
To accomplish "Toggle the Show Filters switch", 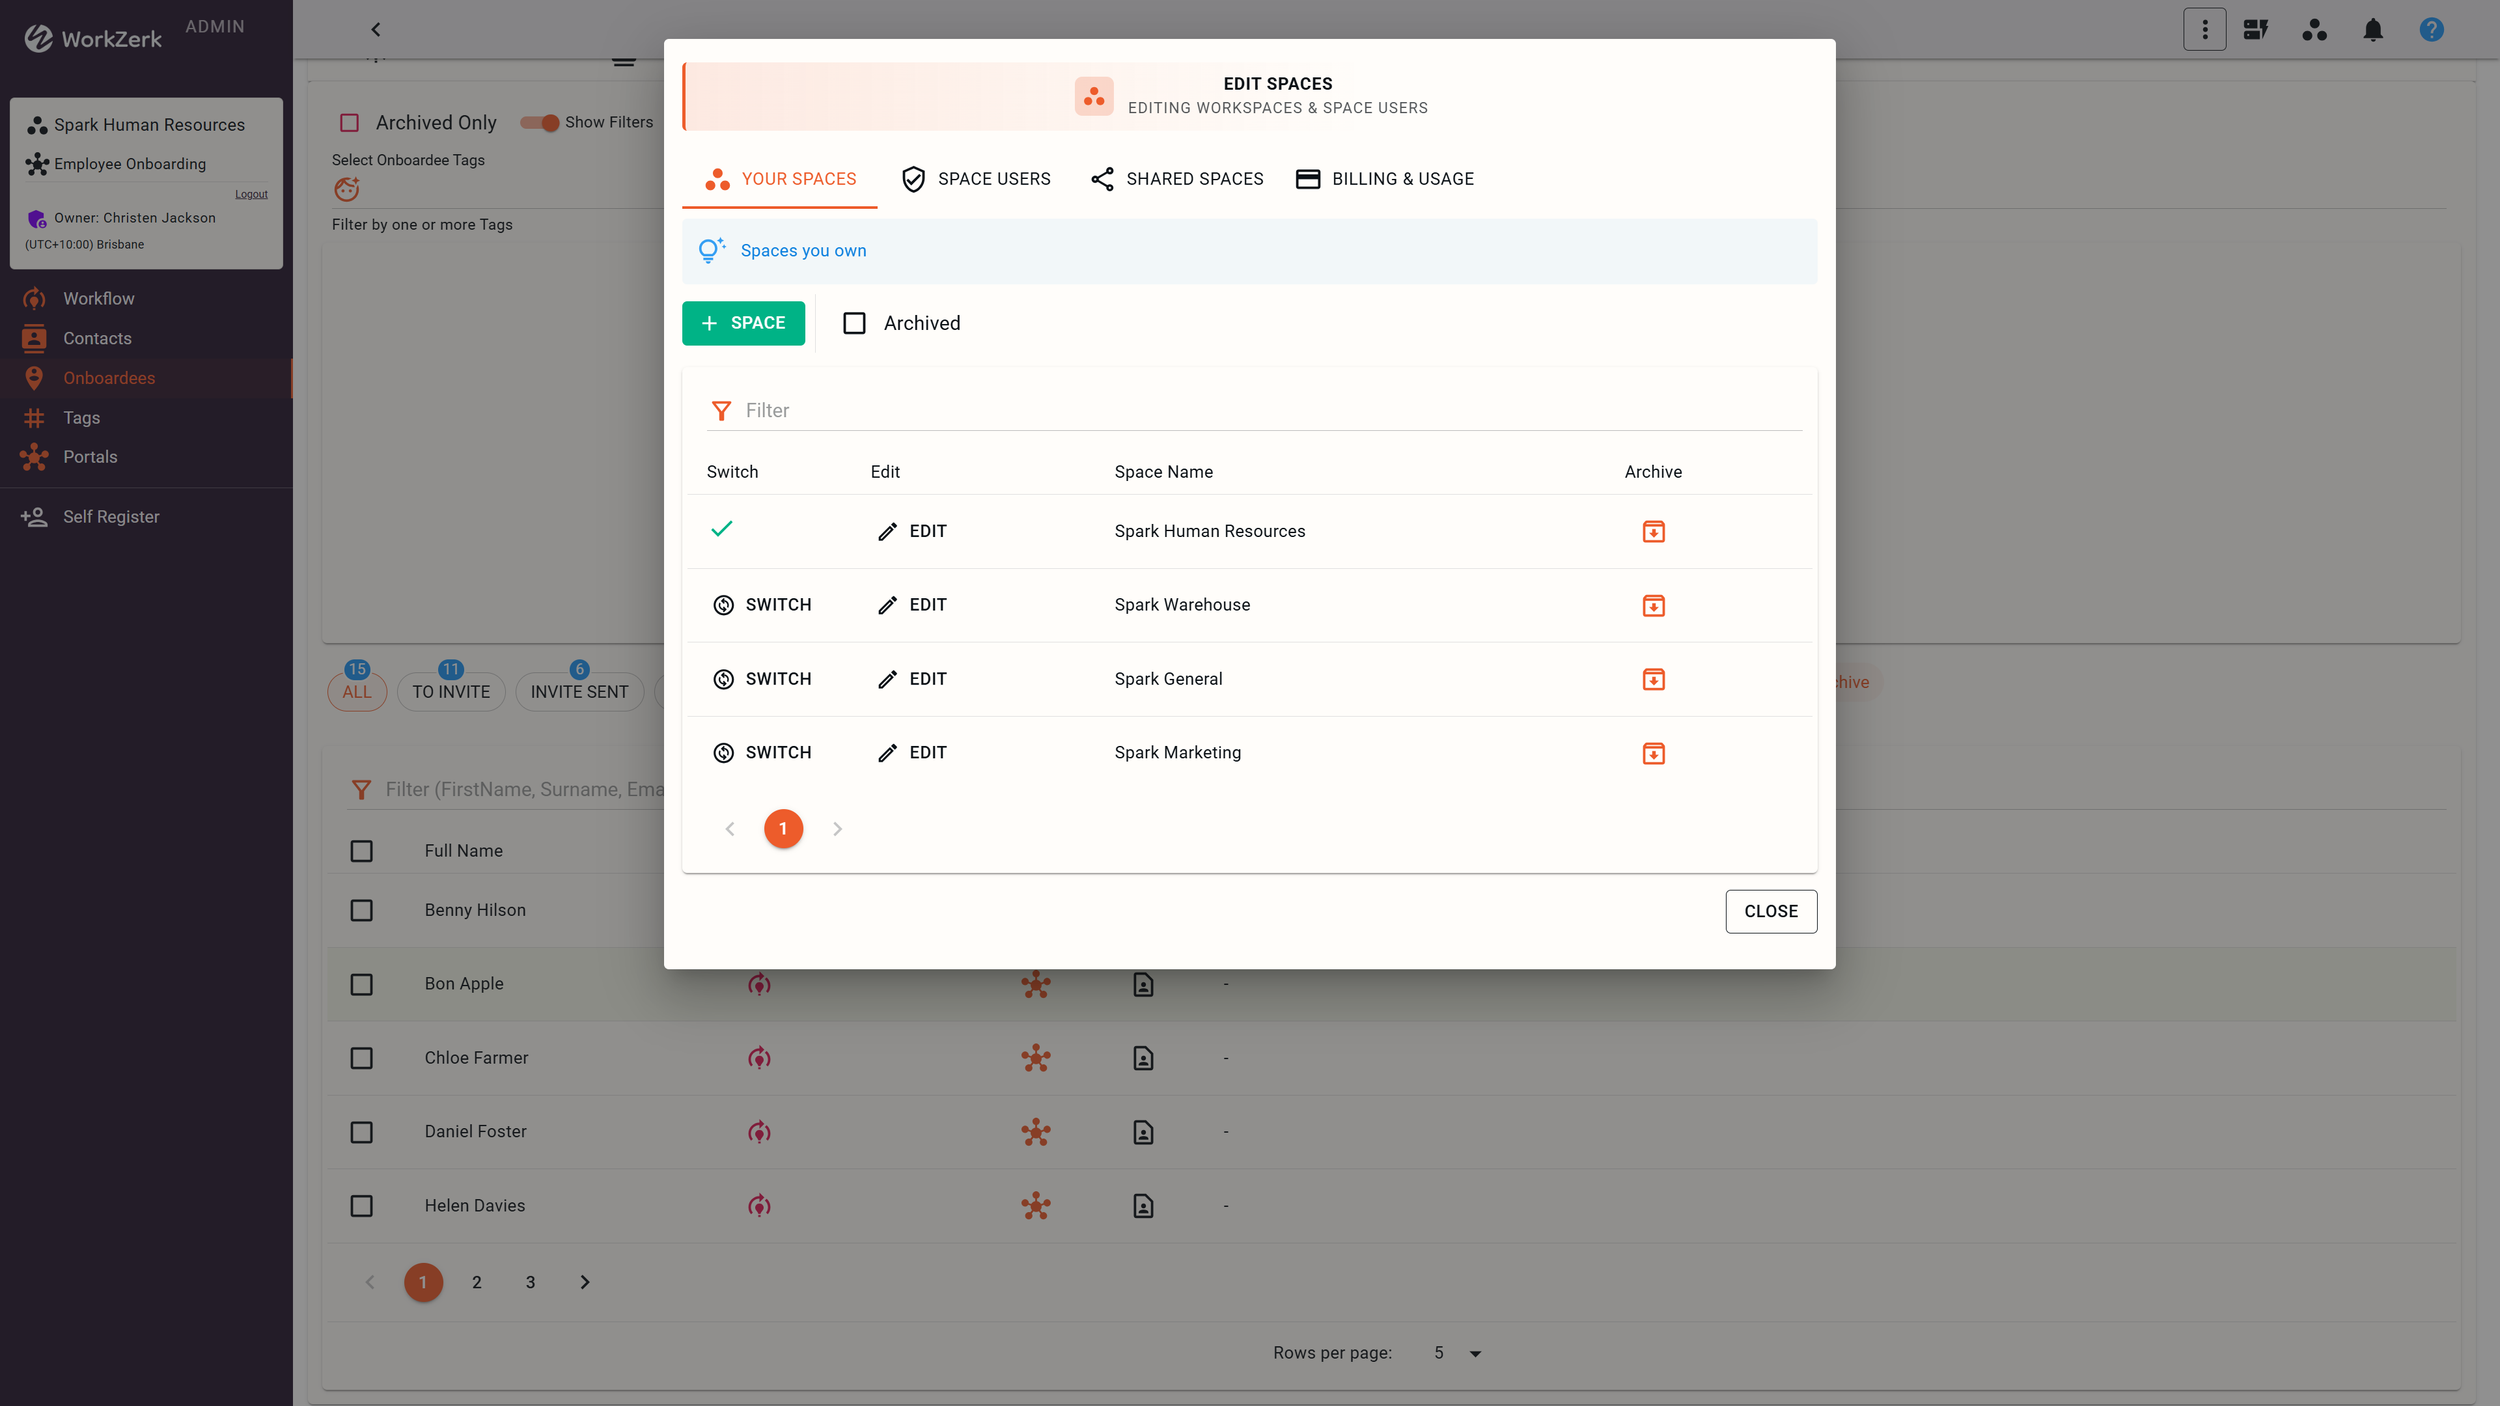I will tap(540, 123).
